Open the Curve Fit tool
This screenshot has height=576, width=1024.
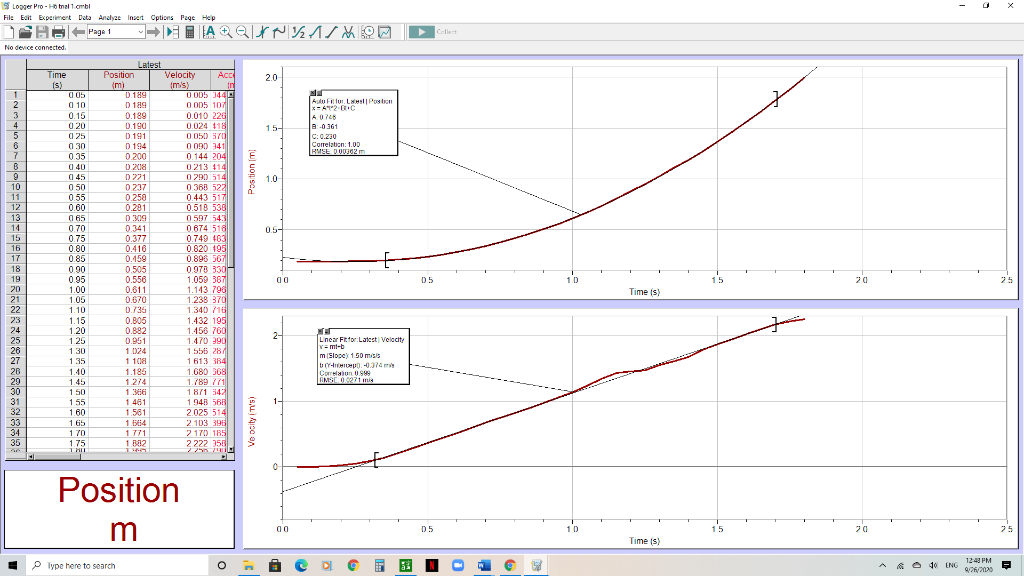click(x=347, y=32)
